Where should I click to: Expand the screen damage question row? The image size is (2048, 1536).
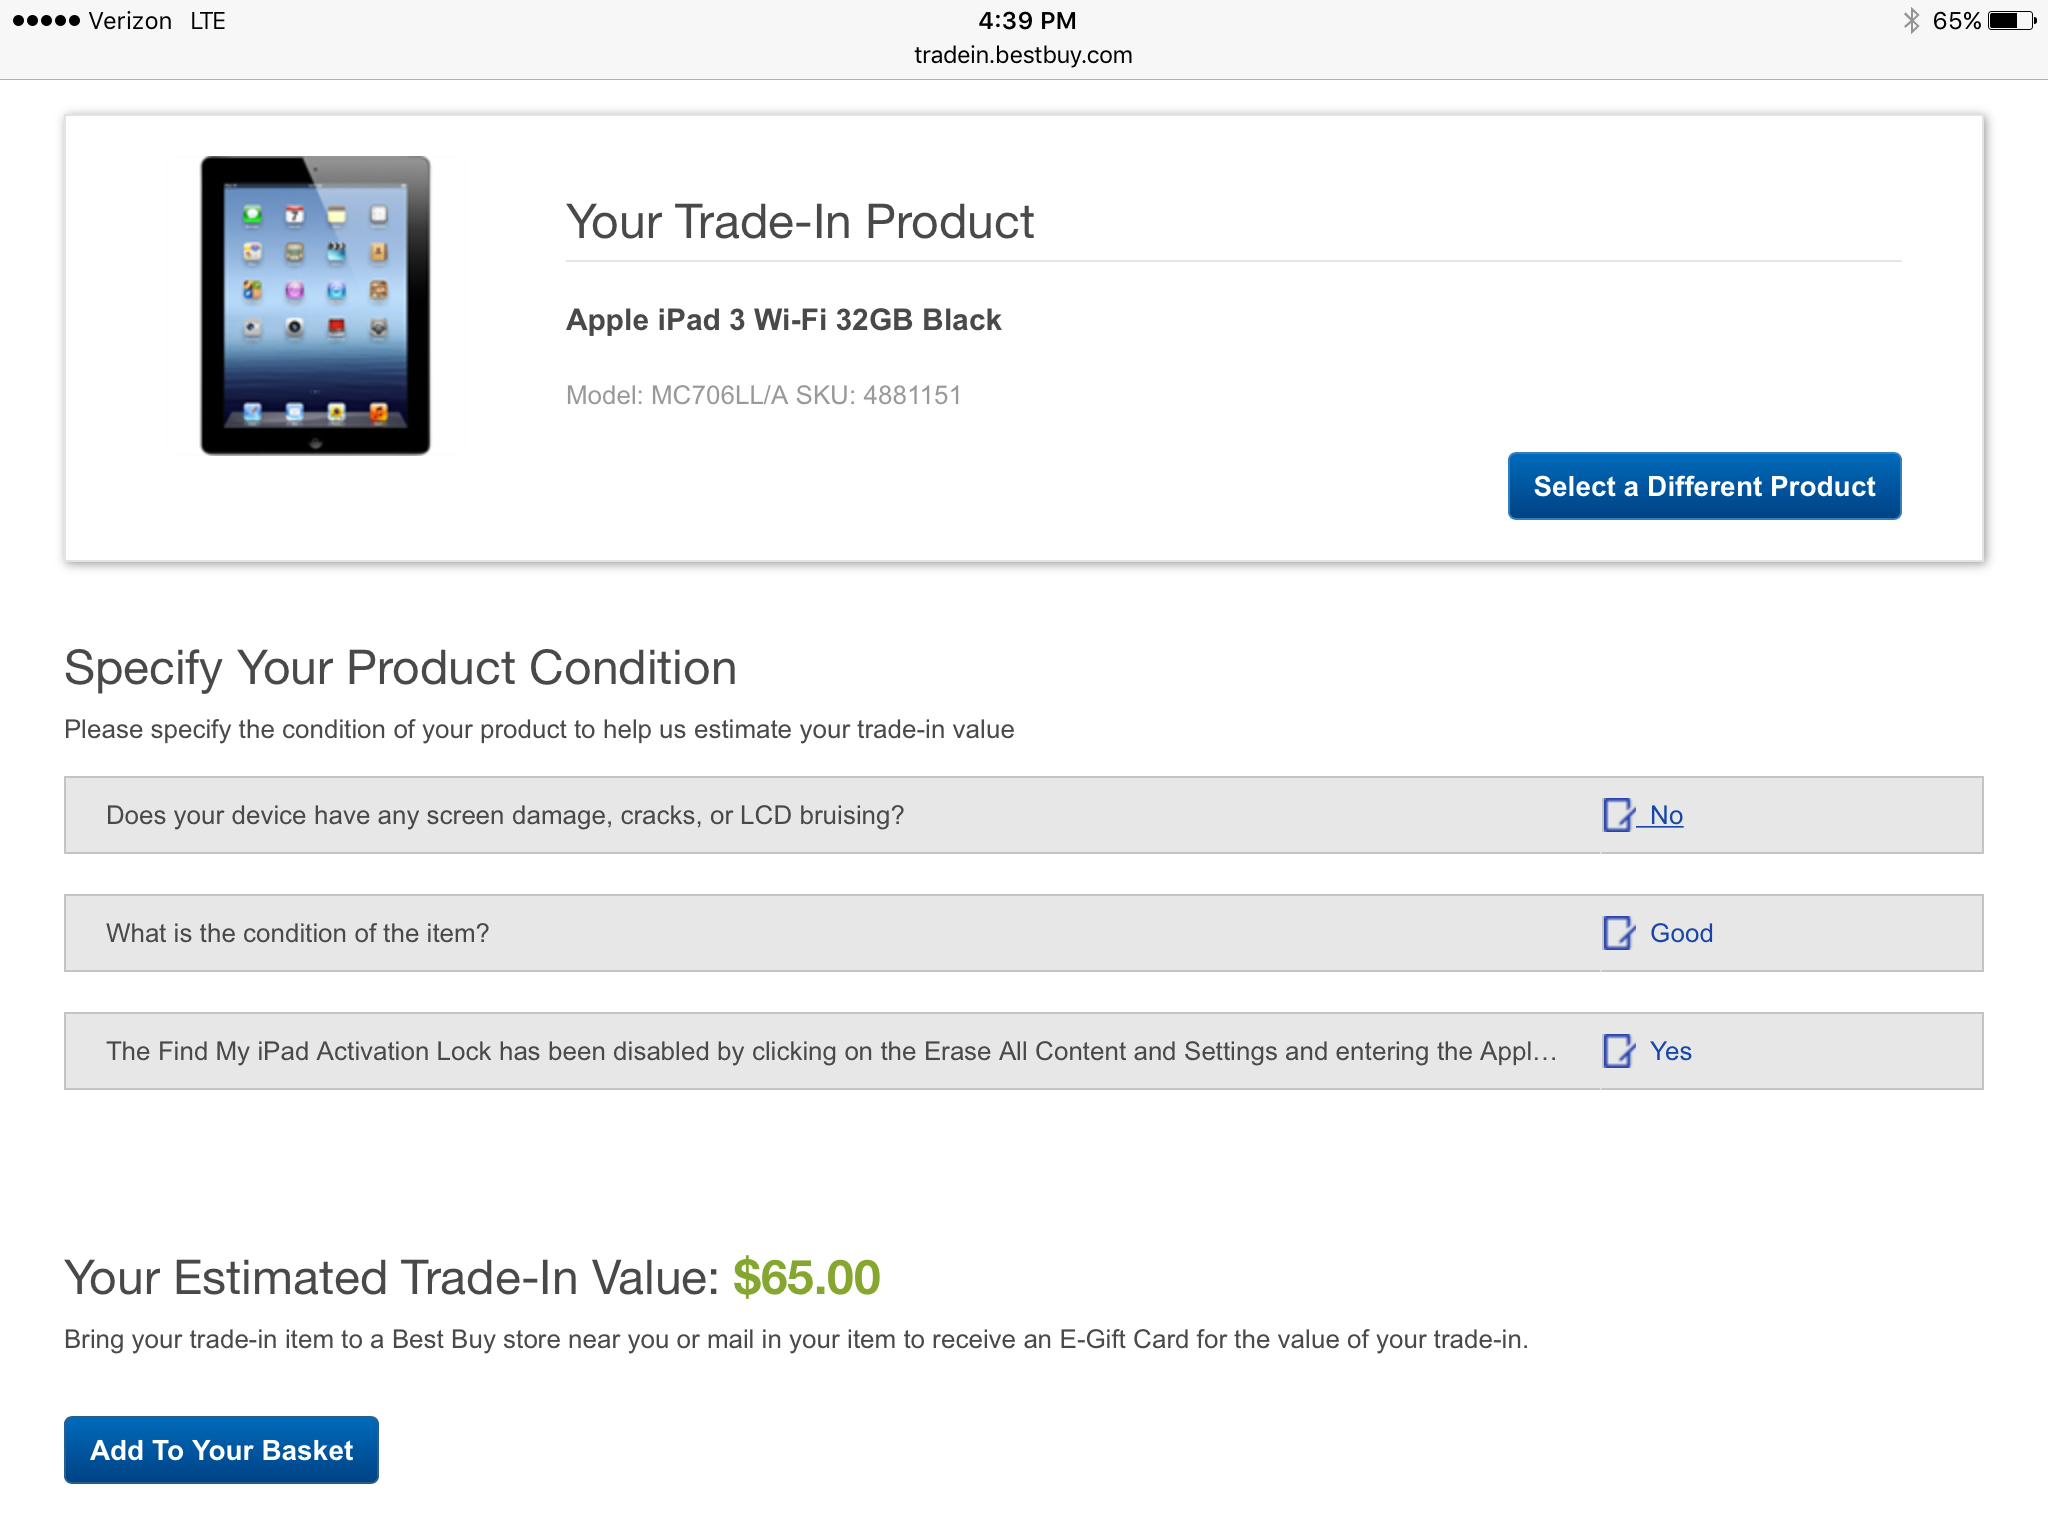(505, 815)
